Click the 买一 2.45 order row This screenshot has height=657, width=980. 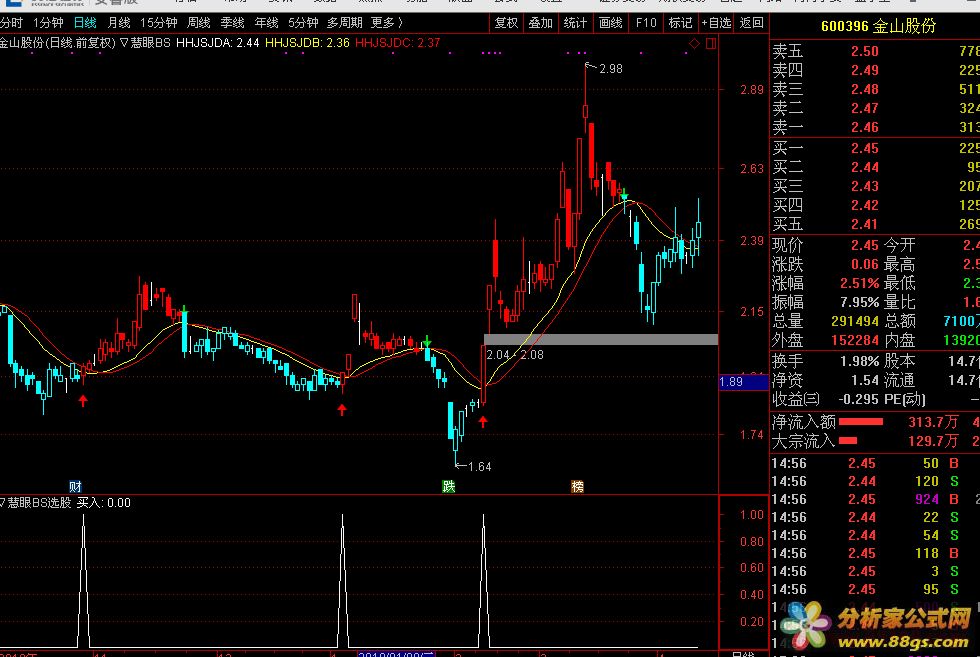876,148
